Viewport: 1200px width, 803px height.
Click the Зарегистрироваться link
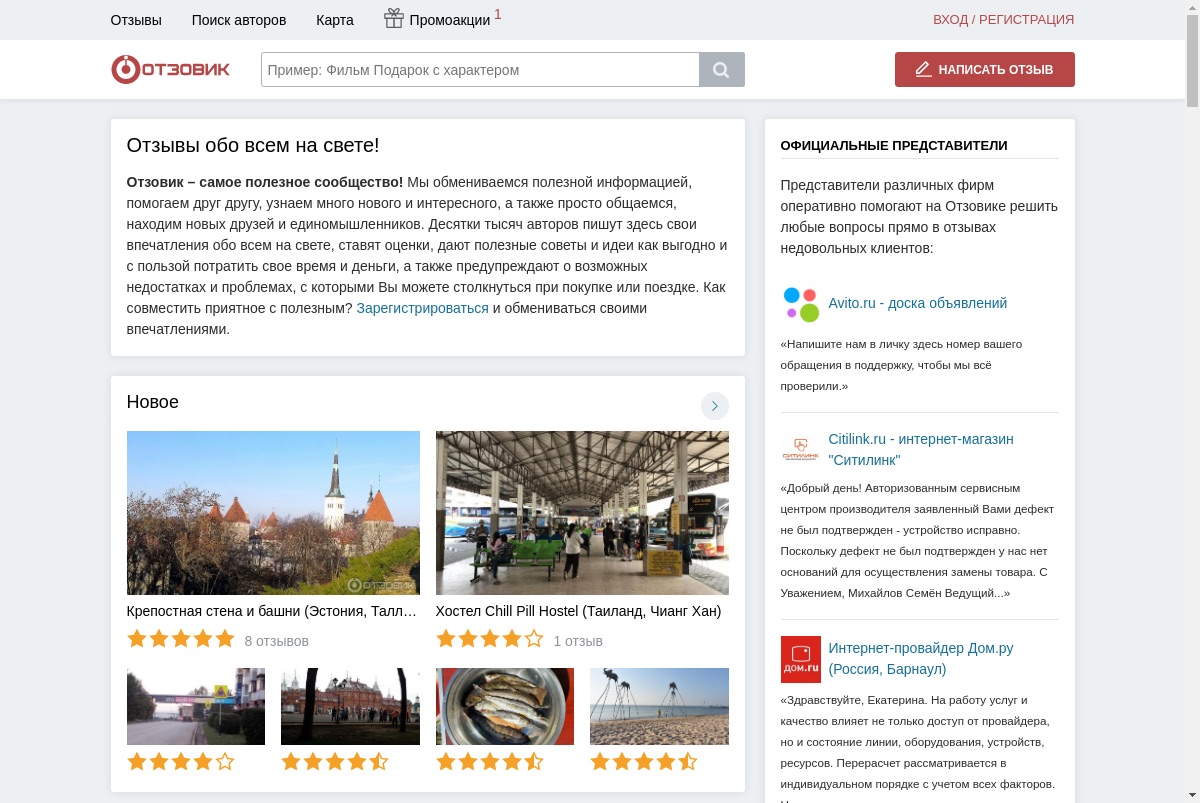coord(423,308)
